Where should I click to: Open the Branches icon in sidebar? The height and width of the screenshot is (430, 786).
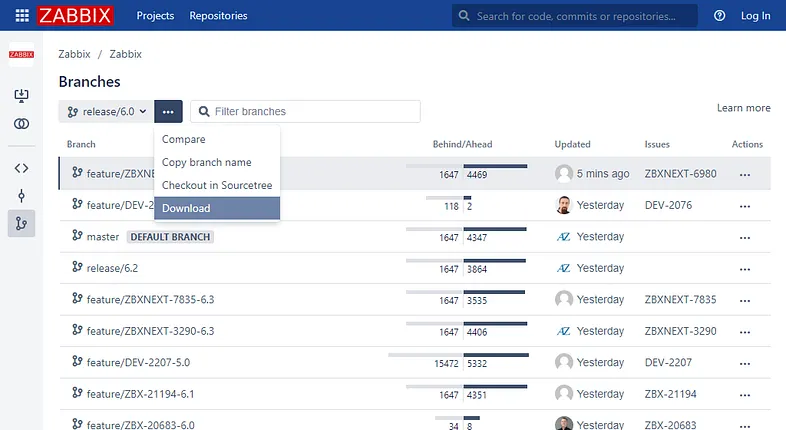22,224
